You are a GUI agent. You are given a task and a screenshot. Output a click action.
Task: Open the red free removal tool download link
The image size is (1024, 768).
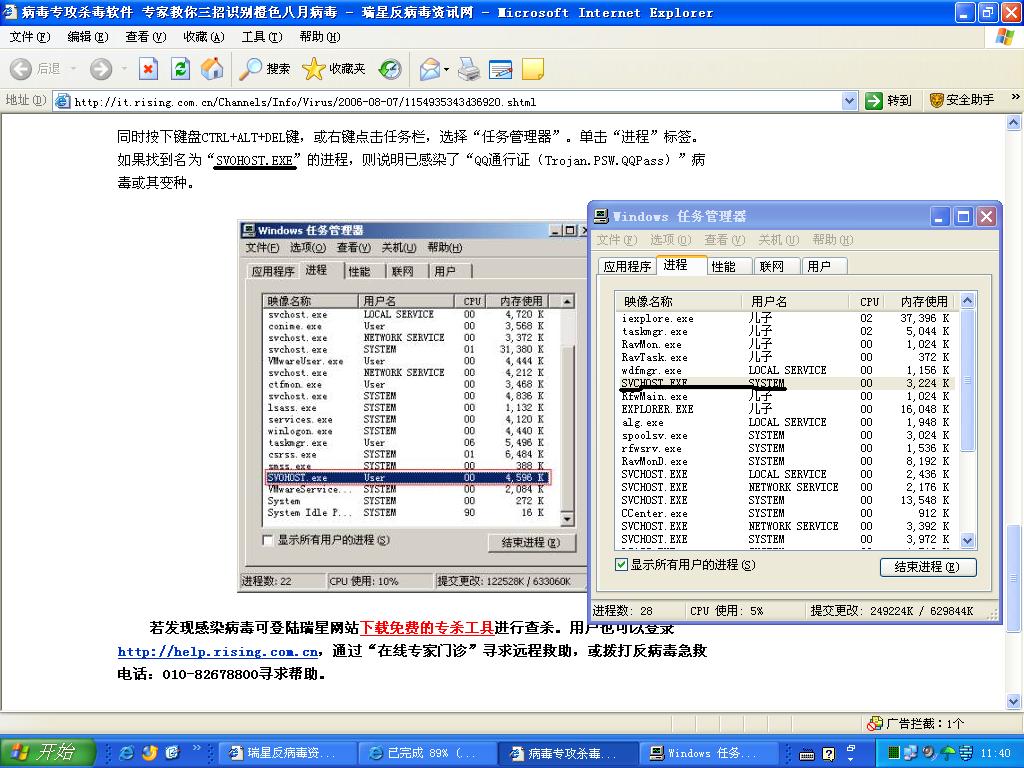point(426,628)
